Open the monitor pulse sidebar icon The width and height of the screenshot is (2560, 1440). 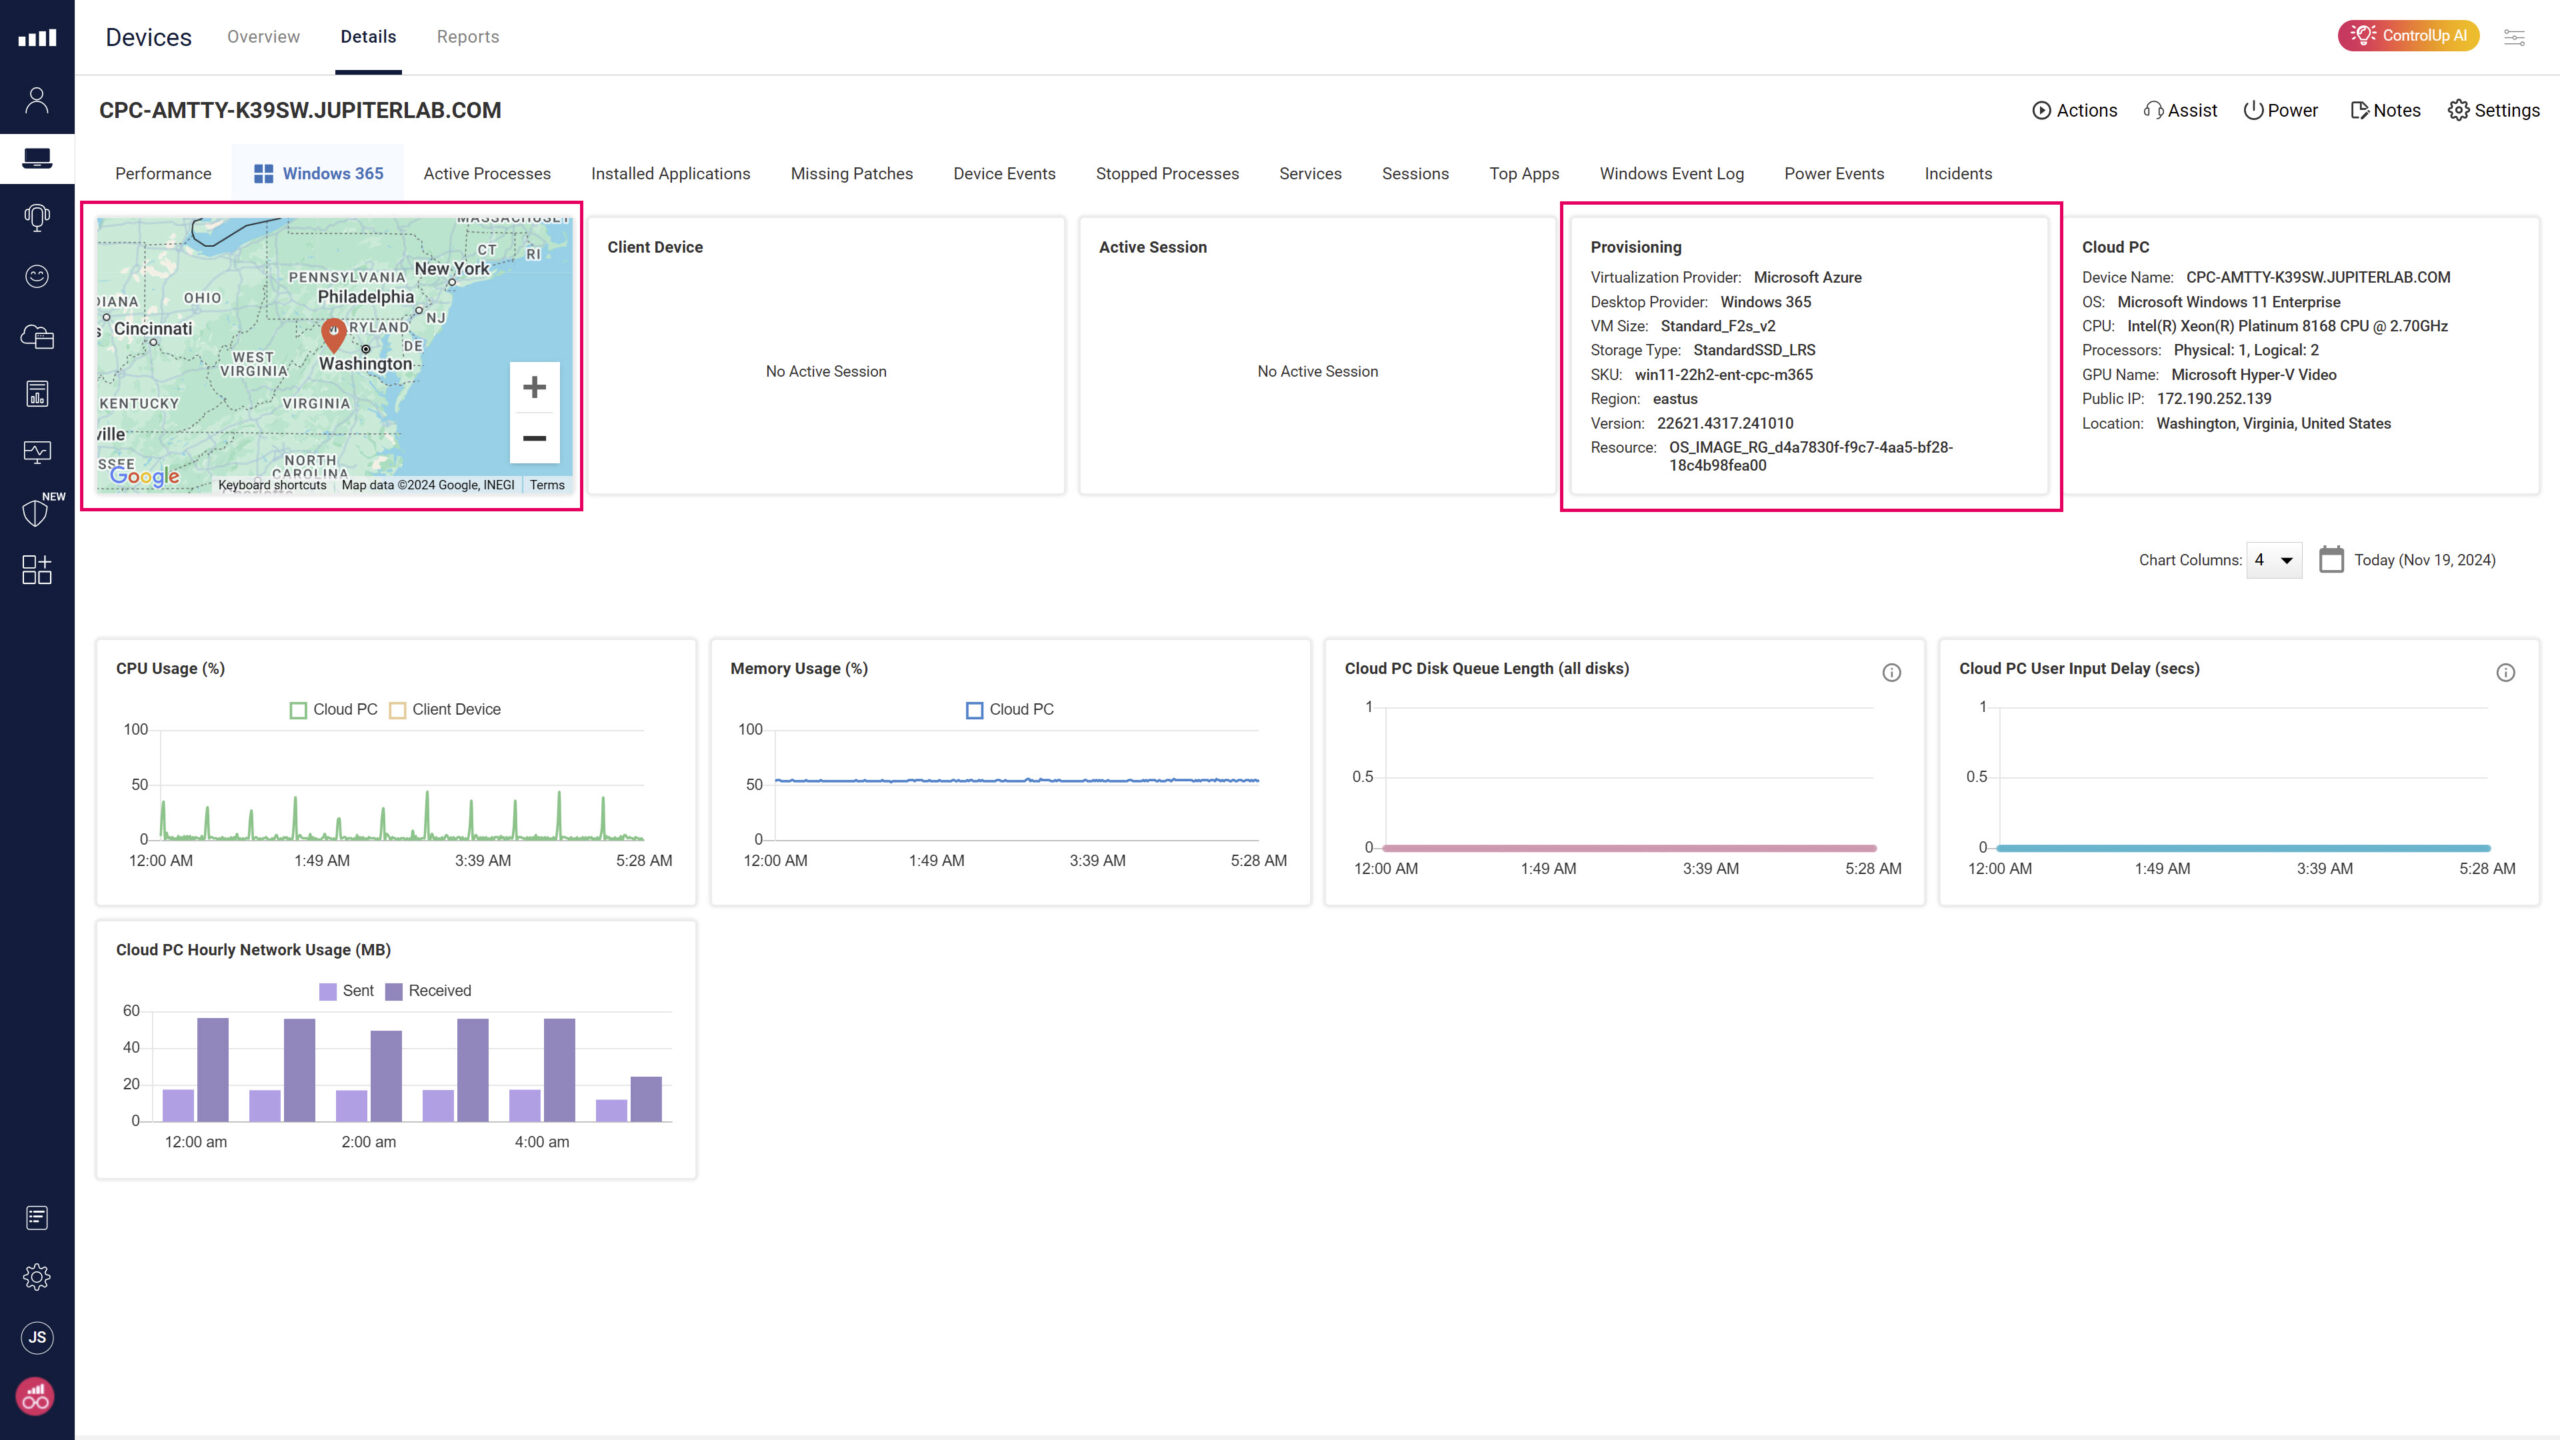click(37, 452)
